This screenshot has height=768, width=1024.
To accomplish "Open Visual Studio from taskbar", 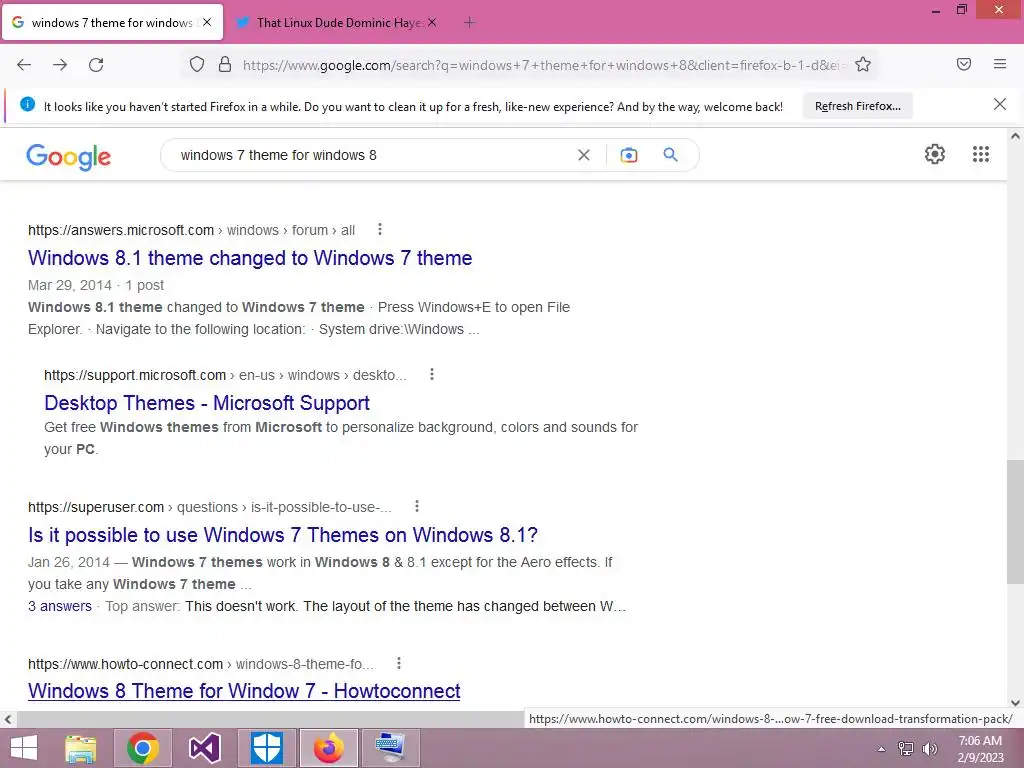I will tap(204, 748).
